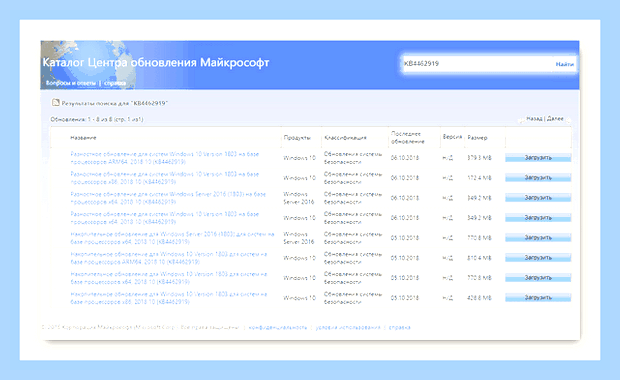The height and width of the screenshot is (380, 620).
Task: Open Накопительное обновление Windows 10 ARM64 link
Action: (169, 258)
